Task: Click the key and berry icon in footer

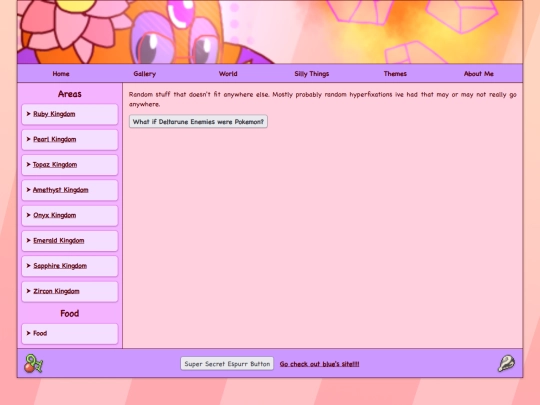Action: point(33,364)
